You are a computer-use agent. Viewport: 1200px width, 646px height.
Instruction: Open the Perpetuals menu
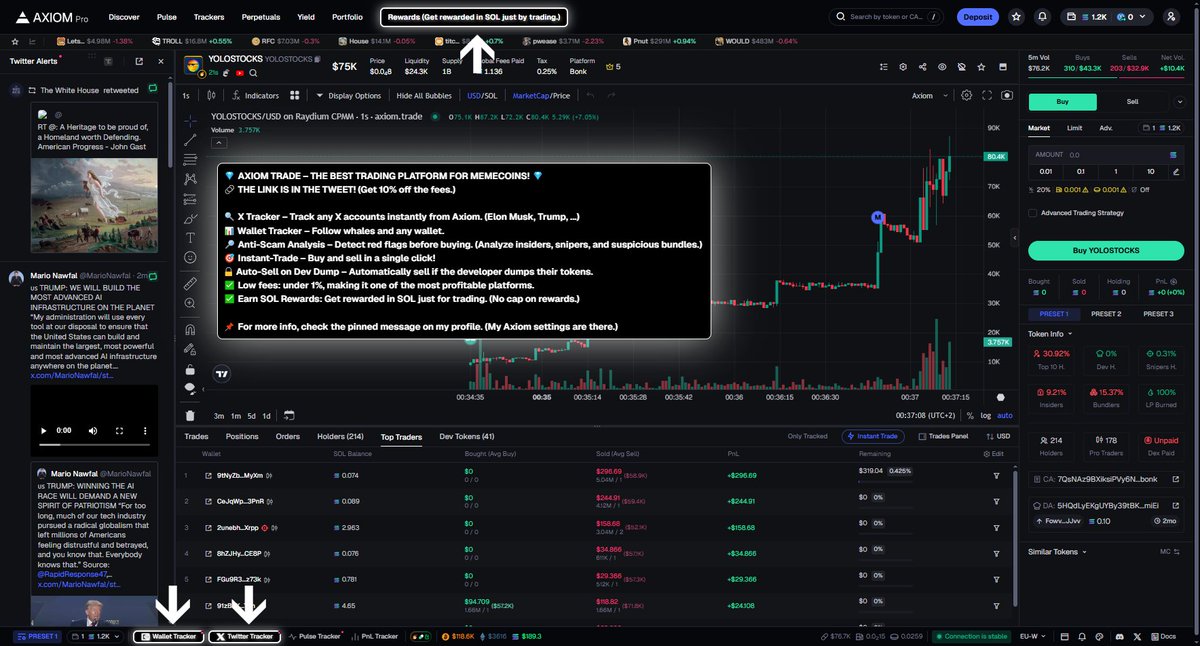[261, 17]
